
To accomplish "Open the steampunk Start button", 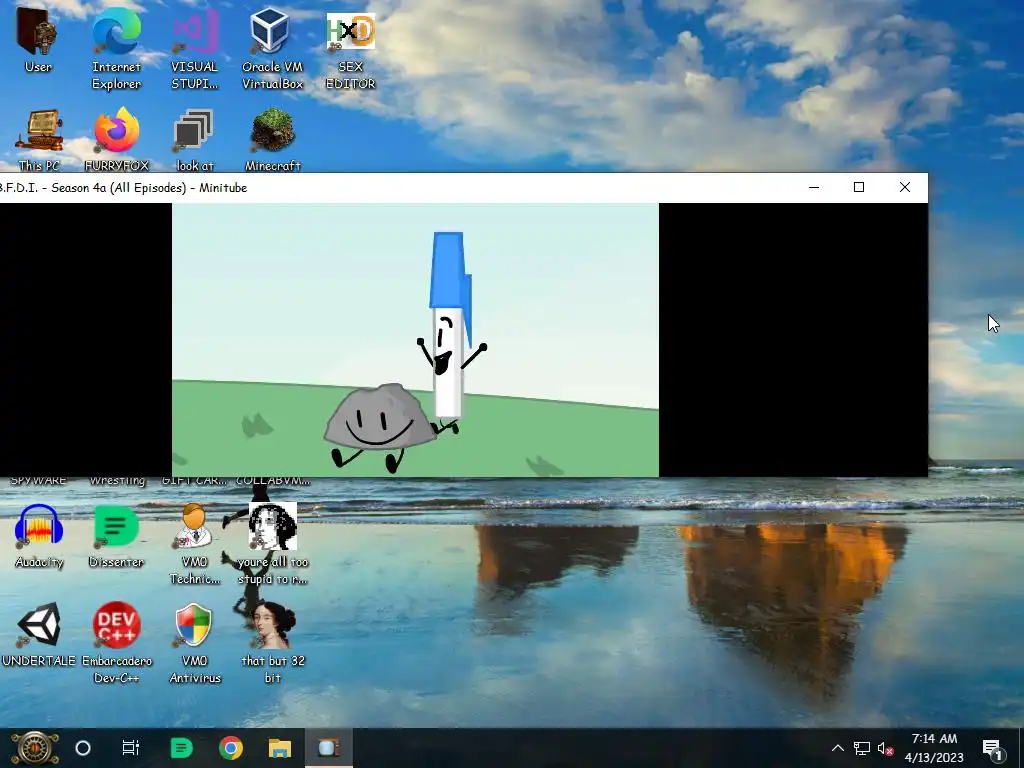I will click(34, 748).
